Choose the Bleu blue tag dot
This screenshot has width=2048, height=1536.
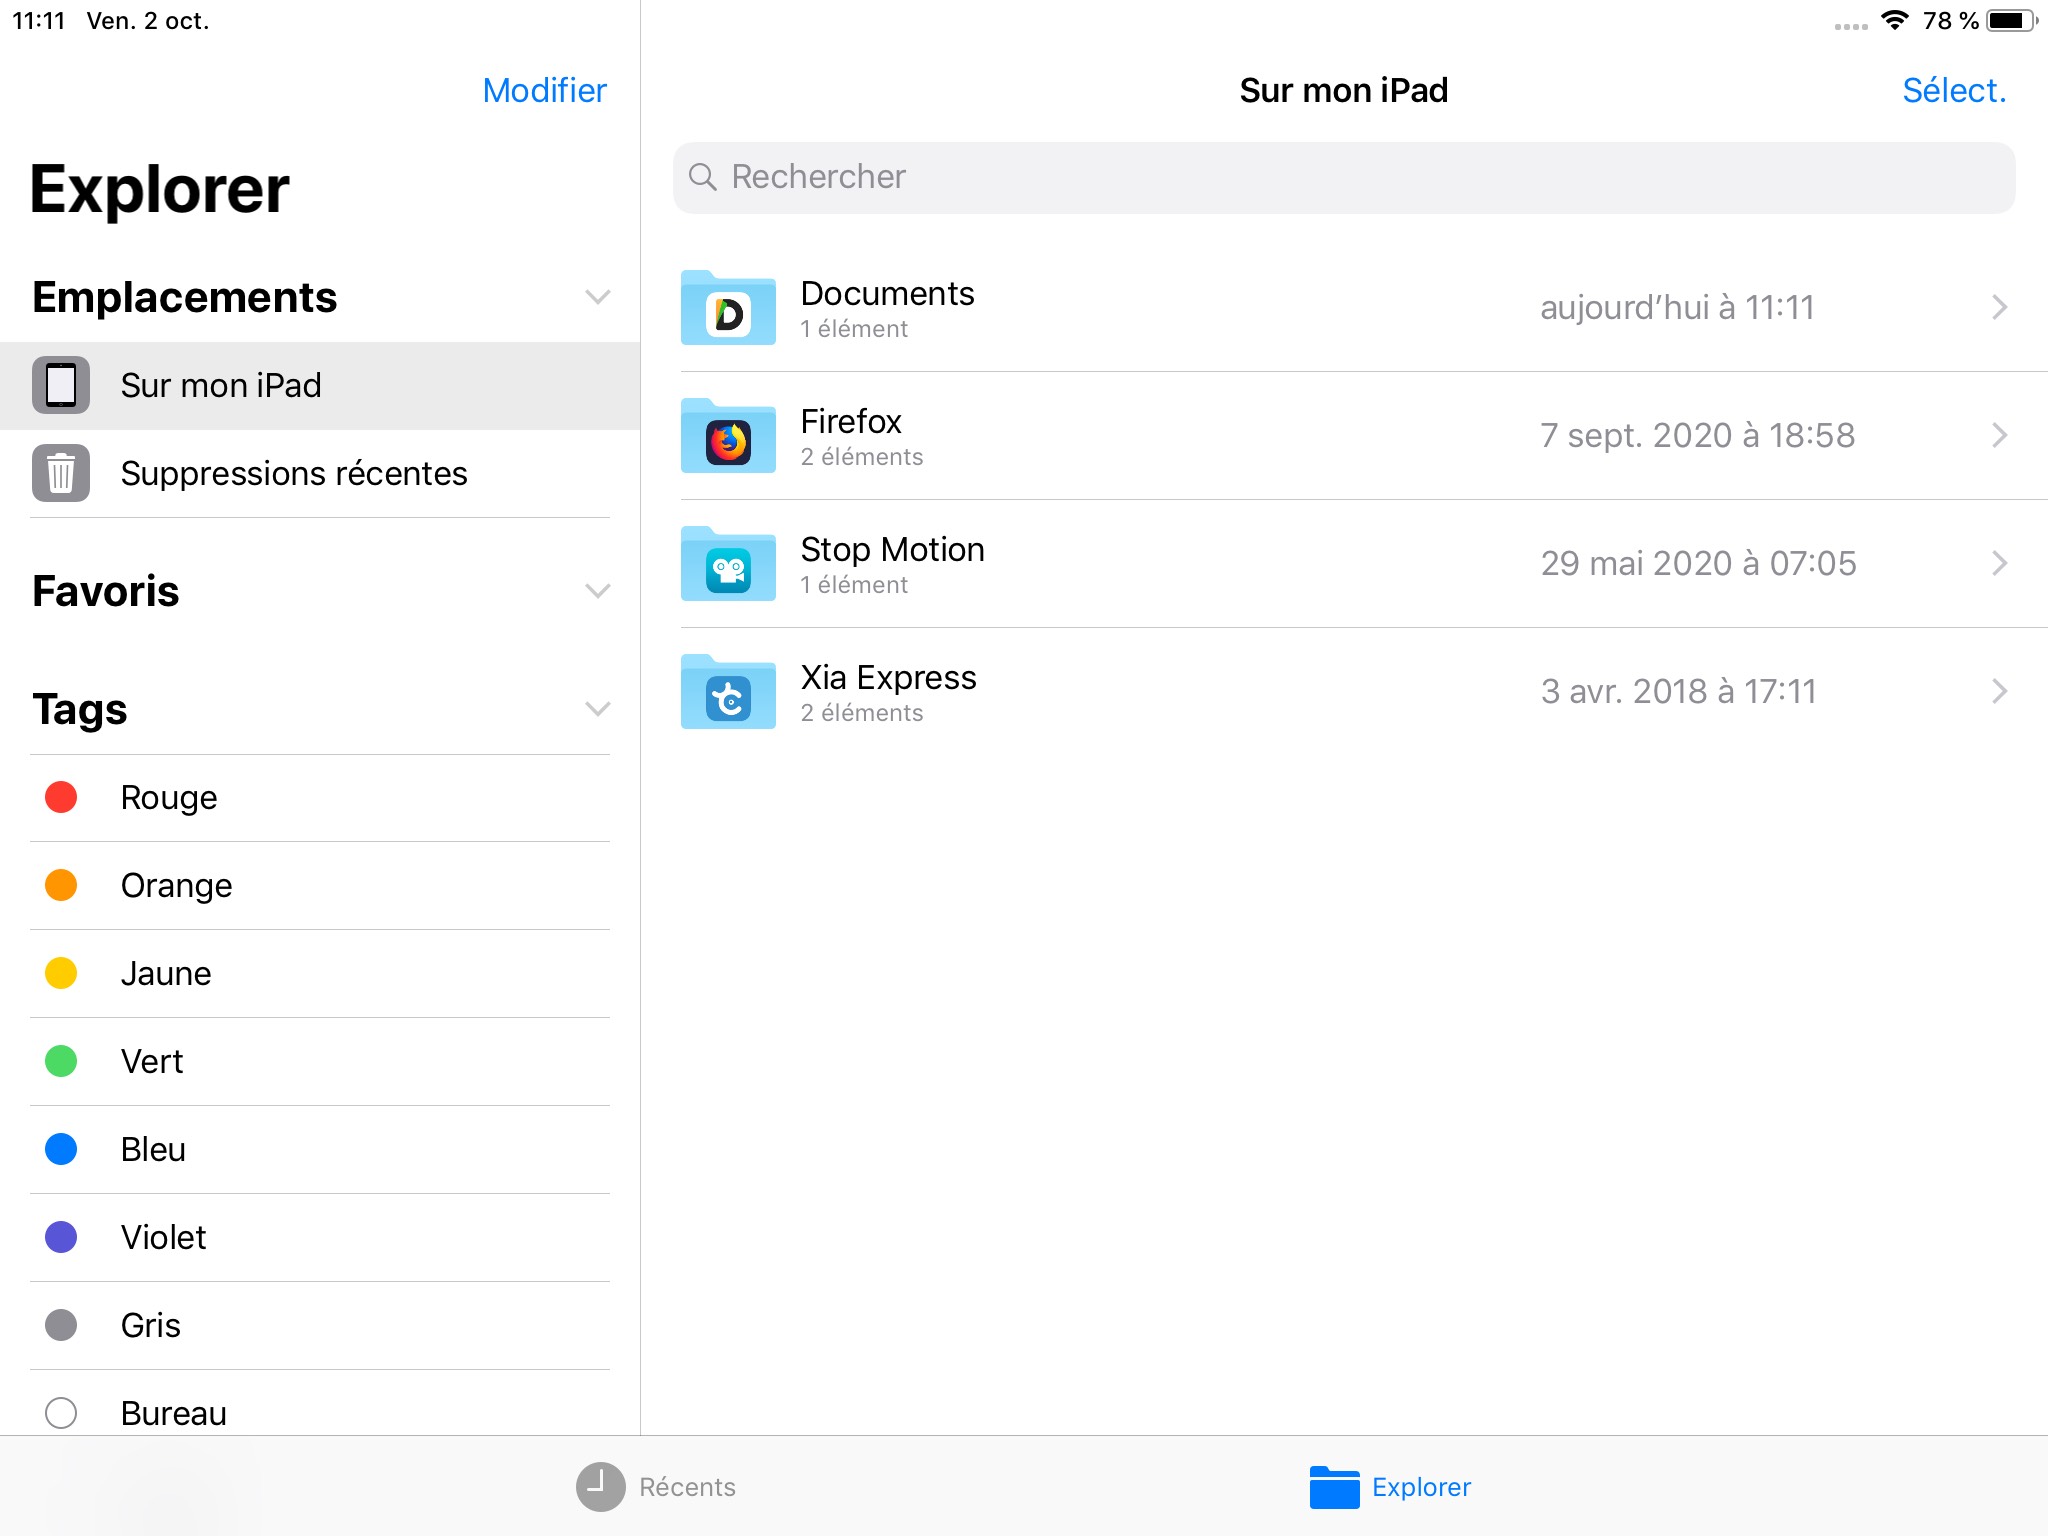point(61,1149)
